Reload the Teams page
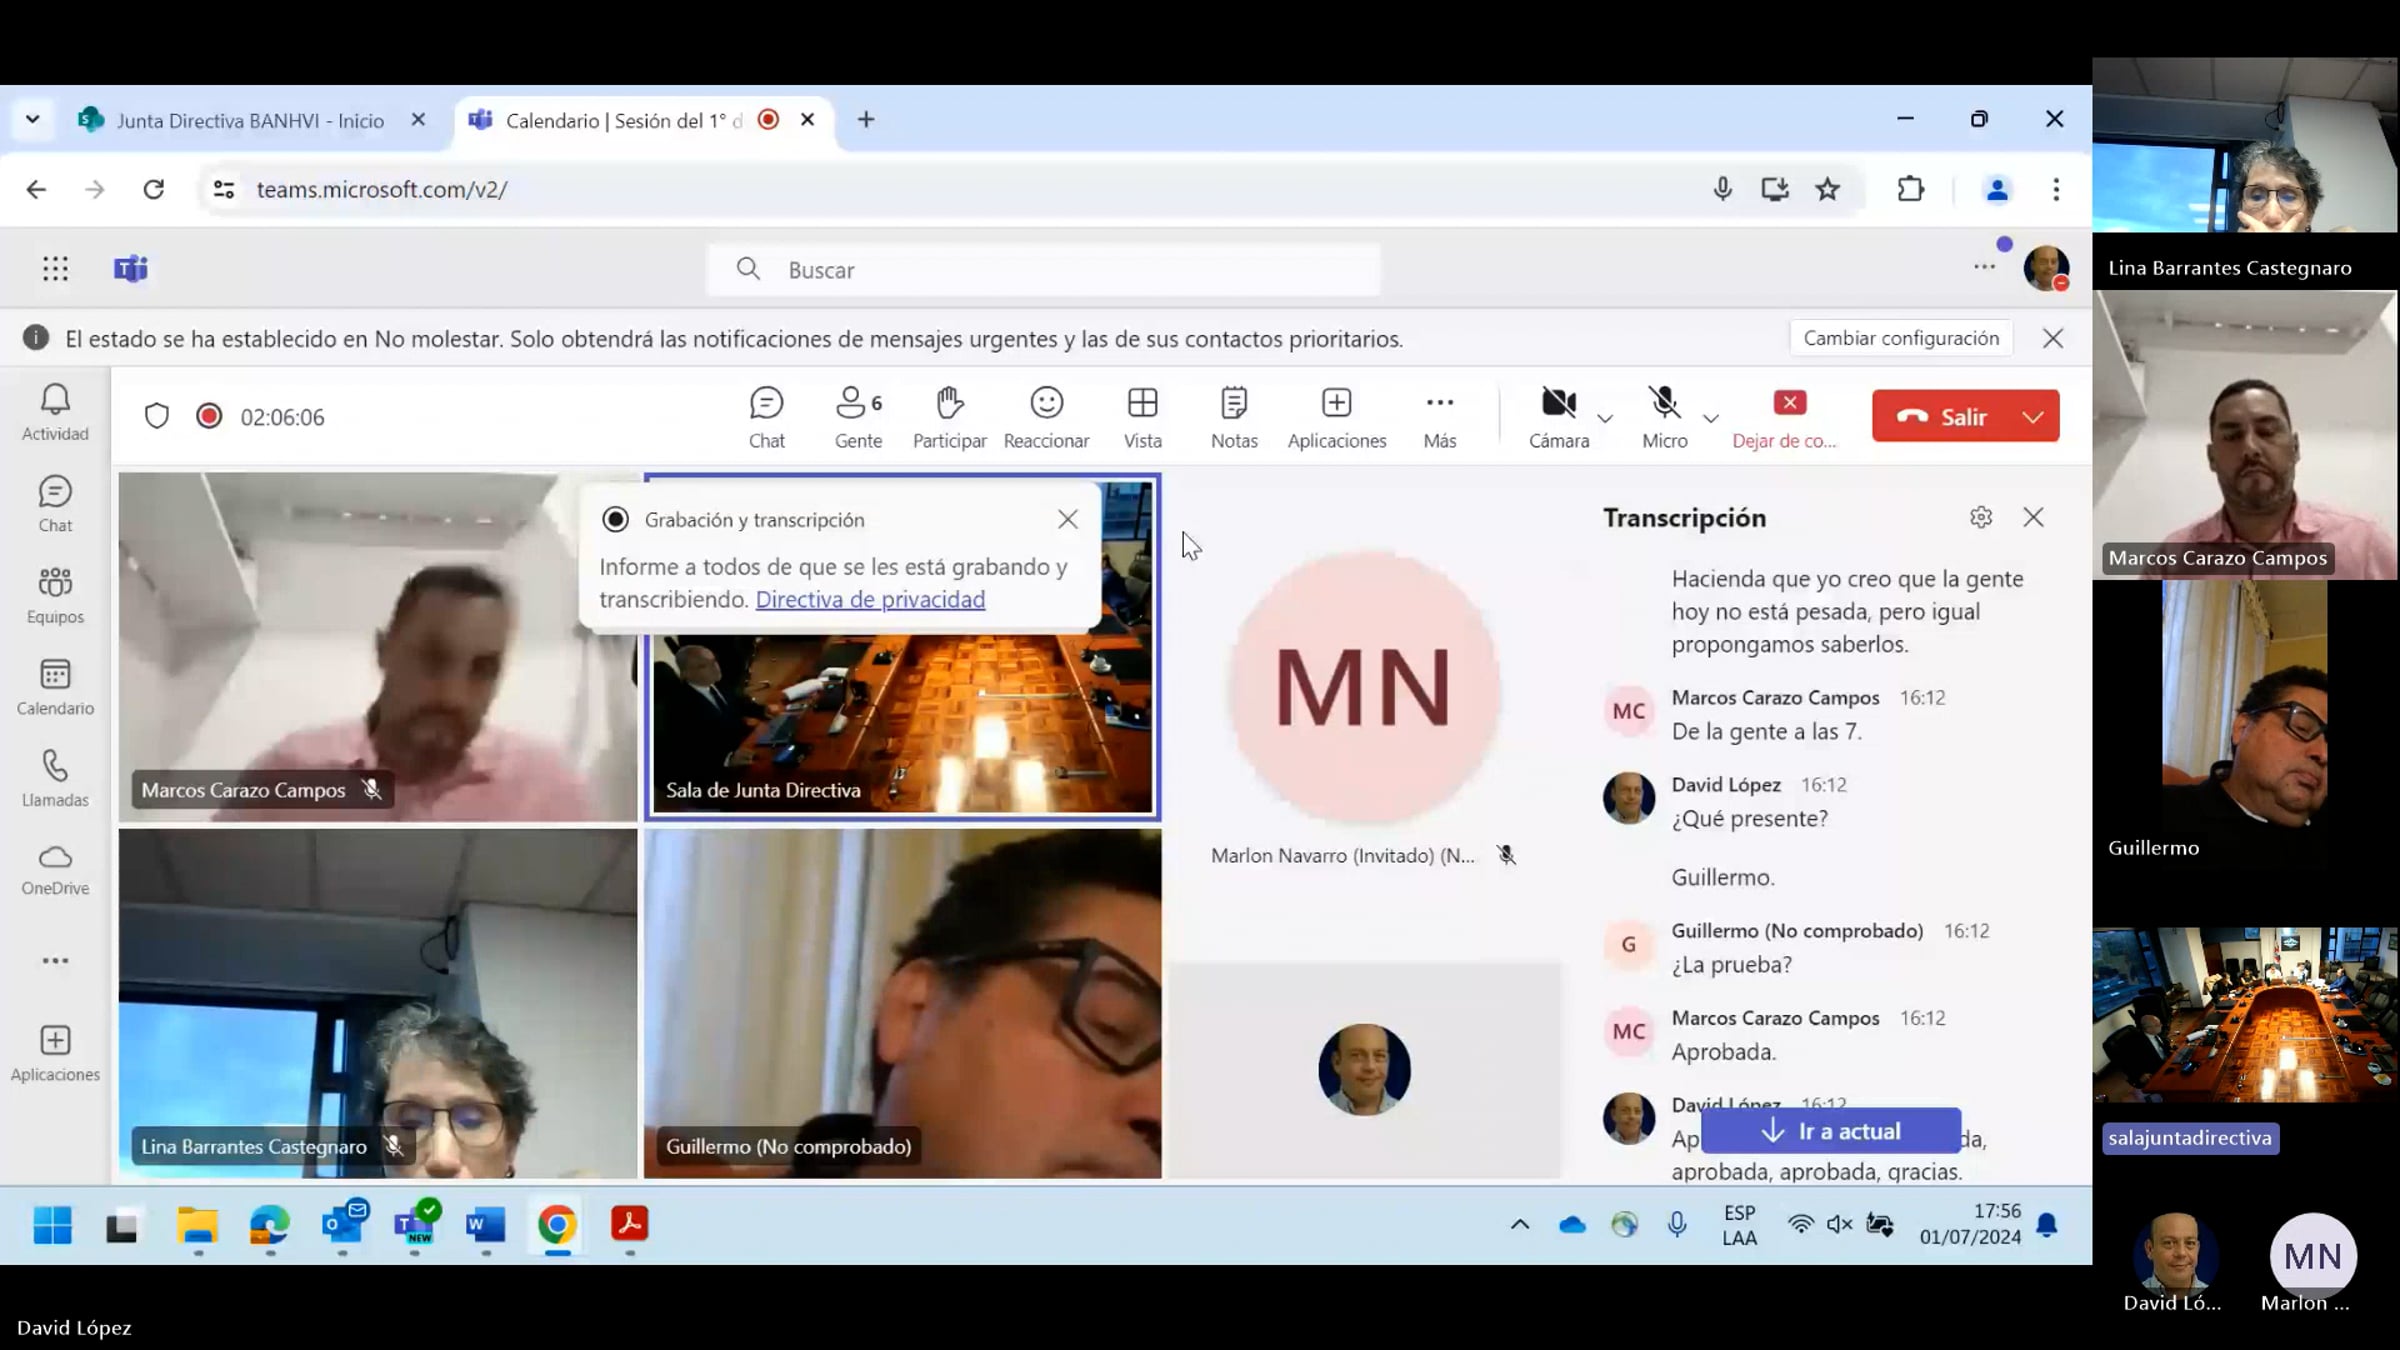 pyautogui.click(x=153, y=189)
